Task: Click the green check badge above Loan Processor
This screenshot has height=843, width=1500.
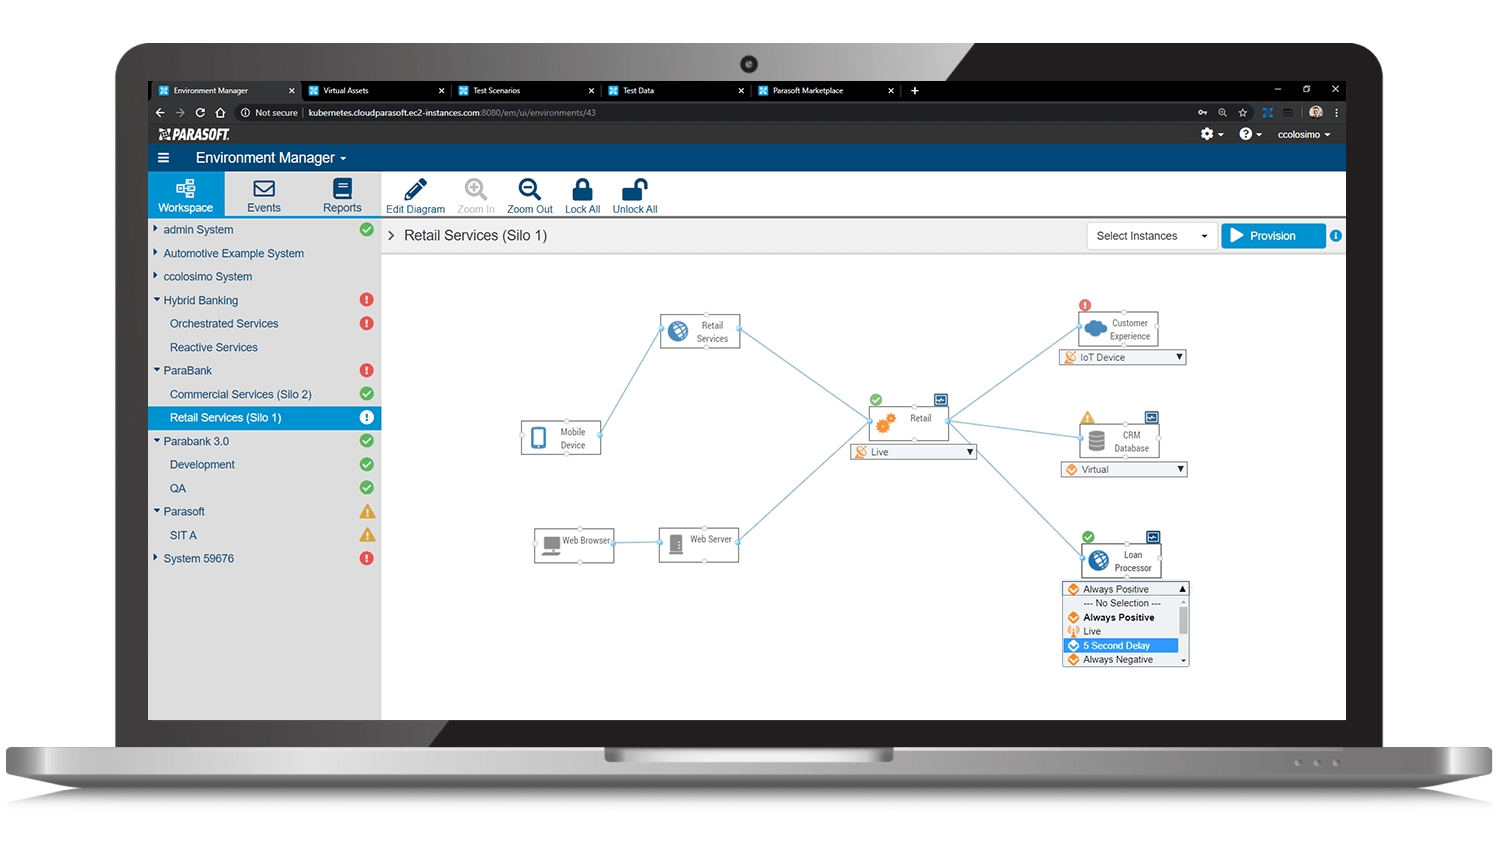Action: click(x=1088, y=537)
